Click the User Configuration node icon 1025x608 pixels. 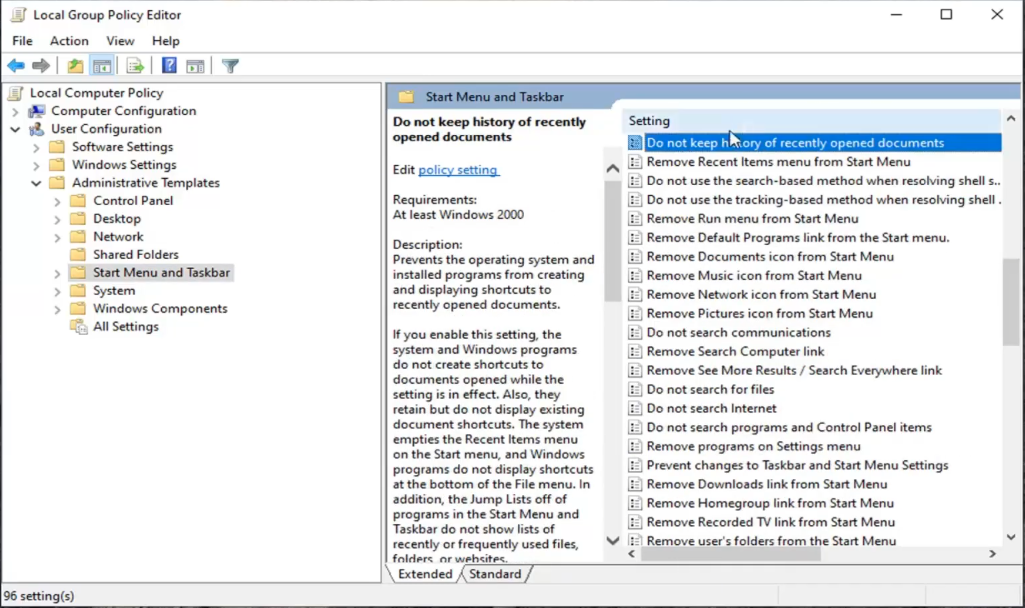[37, 129]
